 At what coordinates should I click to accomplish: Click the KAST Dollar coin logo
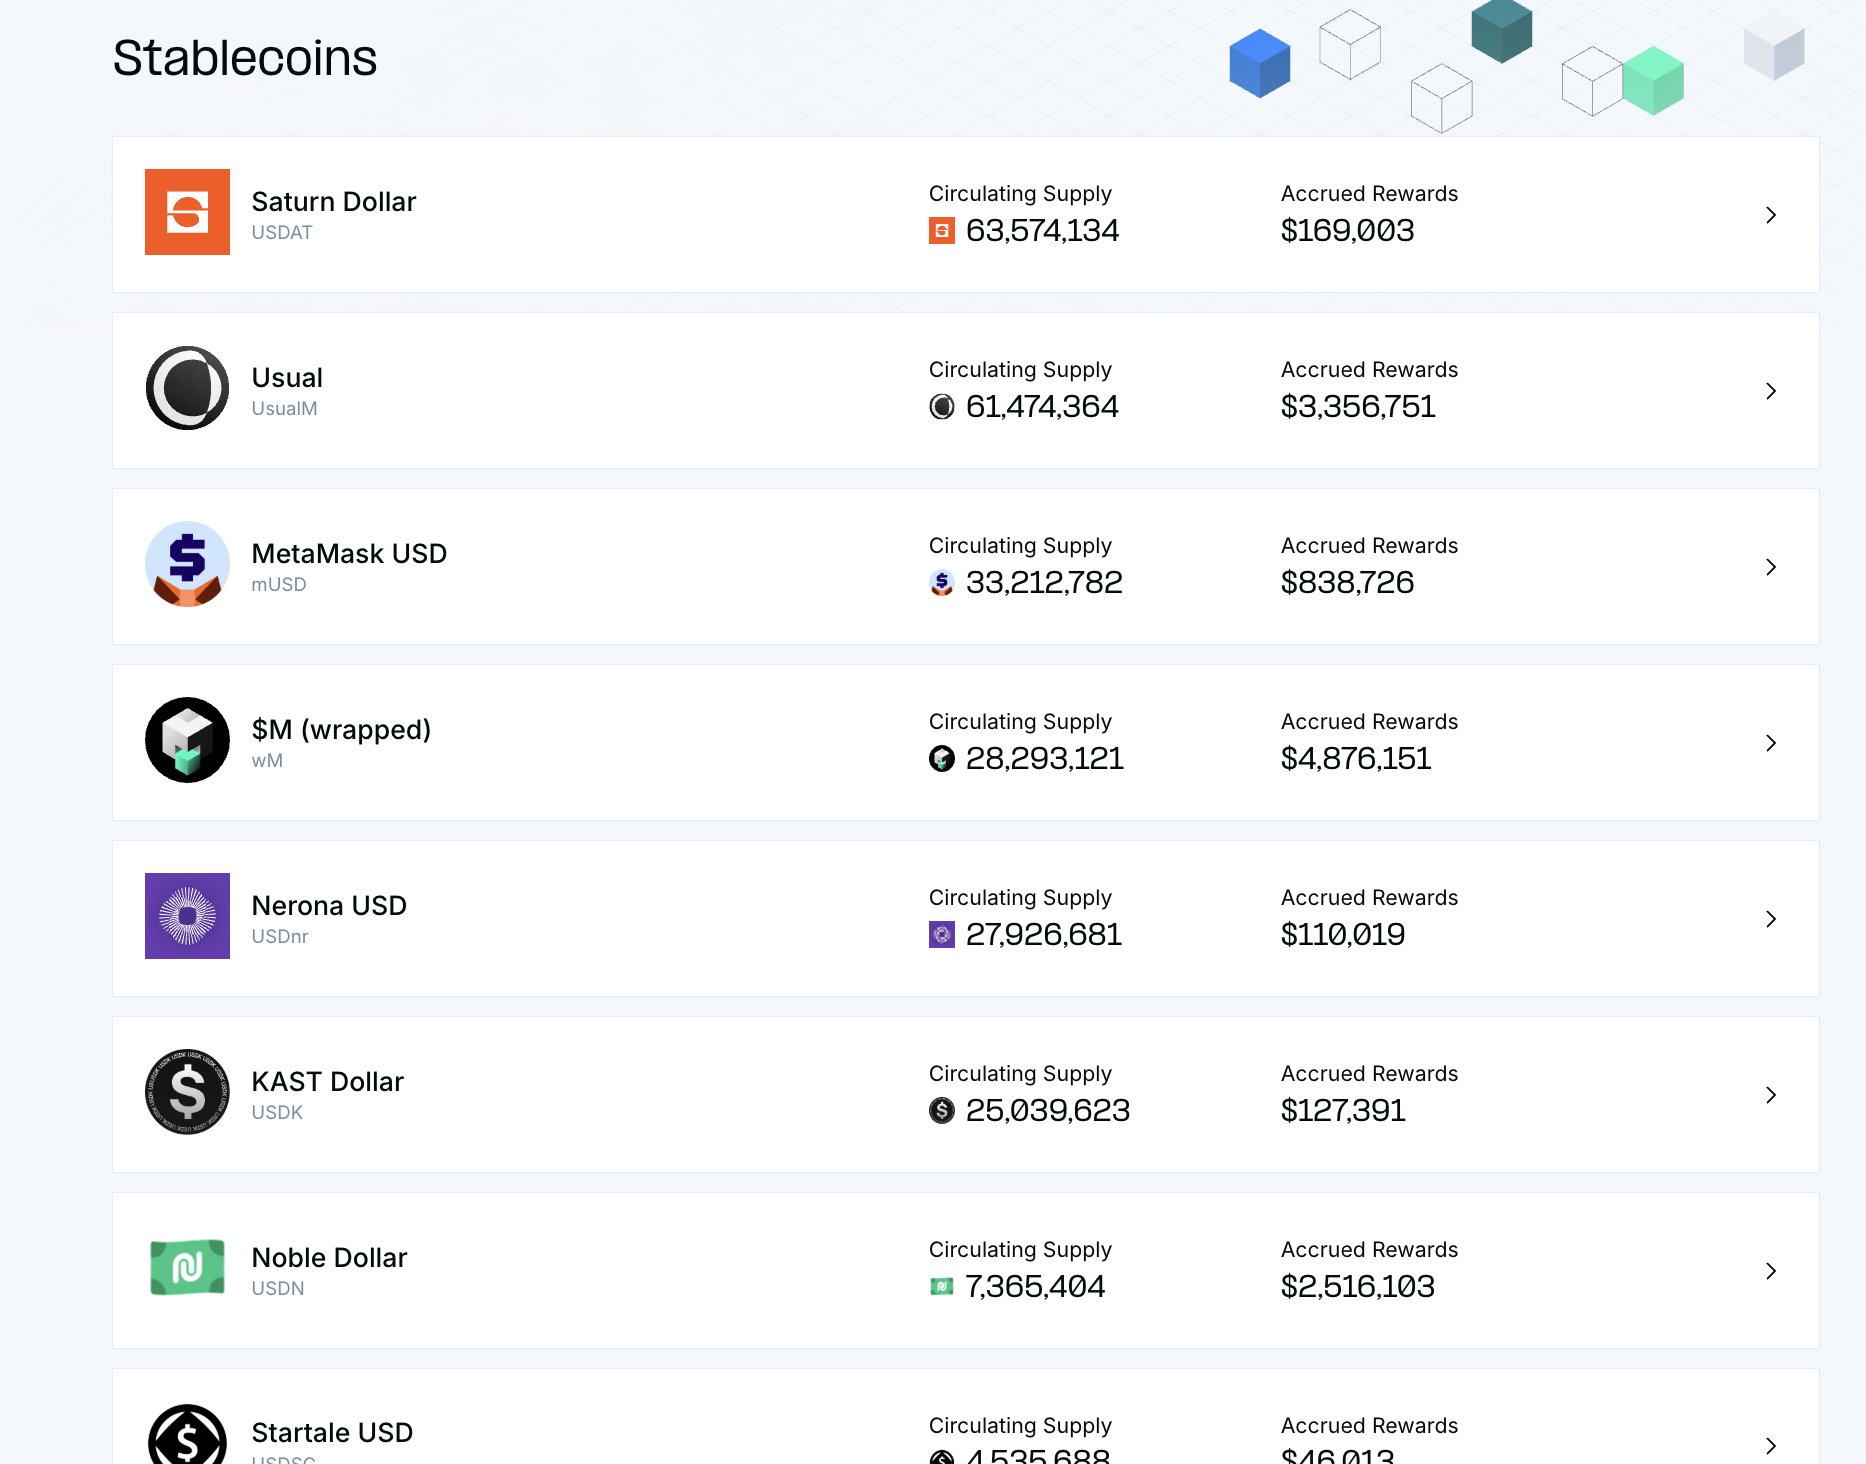tap(187, 1092)
